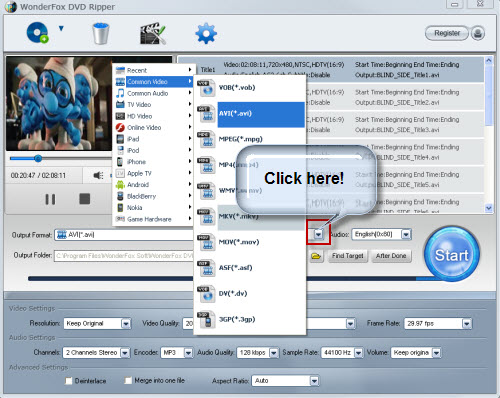This screenshot has height=398, width=500.
Task: Browse output folder with yellow folder icon
Action: [316, 256]
